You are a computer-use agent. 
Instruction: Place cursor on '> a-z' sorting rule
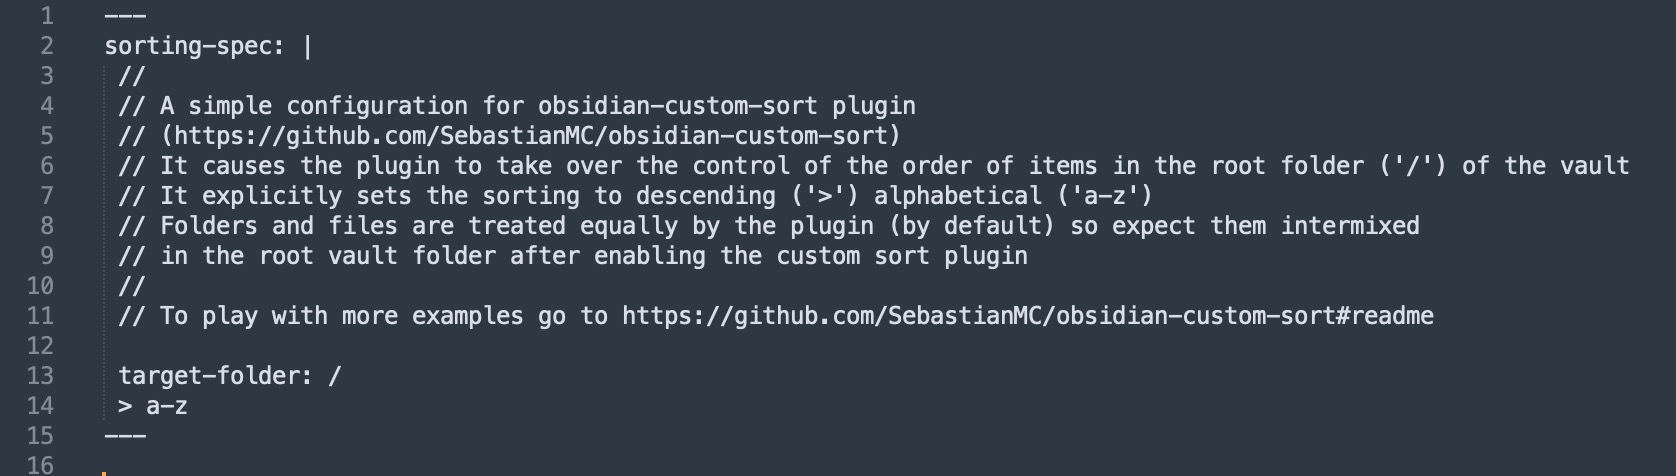pos(153,406)
